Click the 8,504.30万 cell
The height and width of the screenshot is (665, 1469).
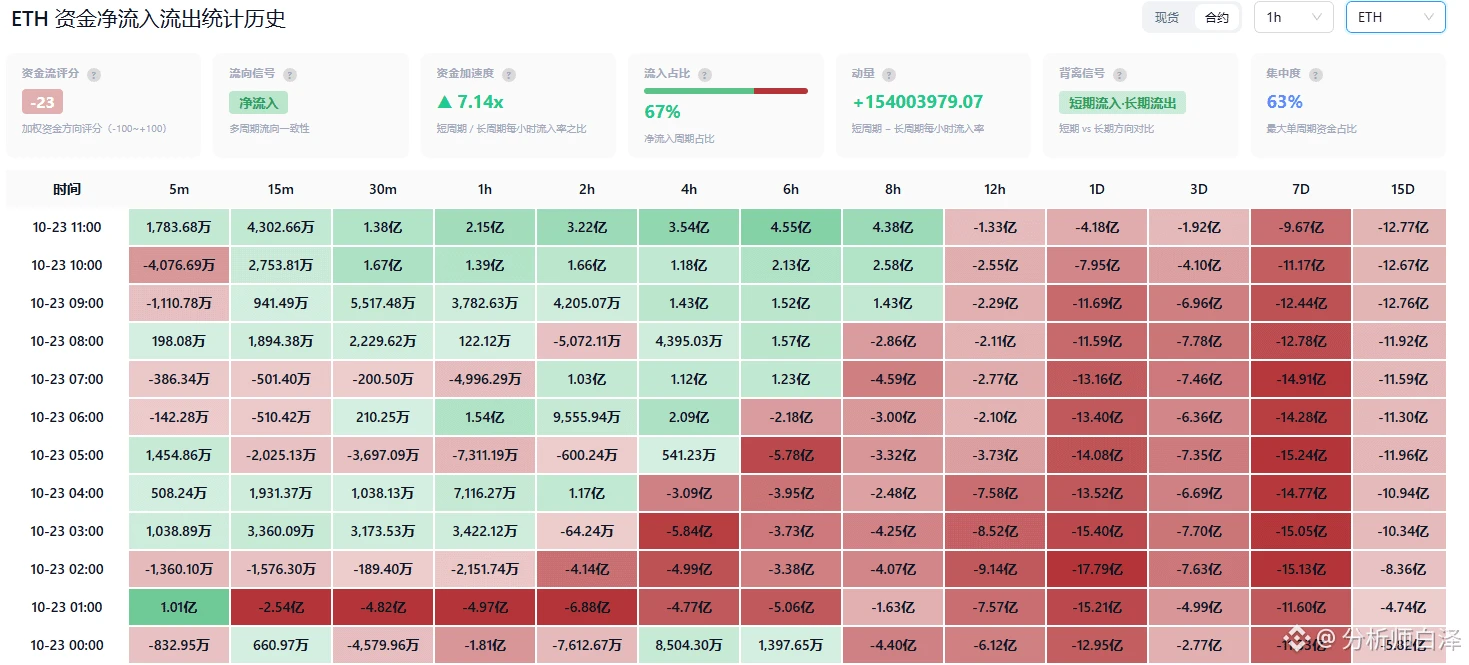(689, 645)
